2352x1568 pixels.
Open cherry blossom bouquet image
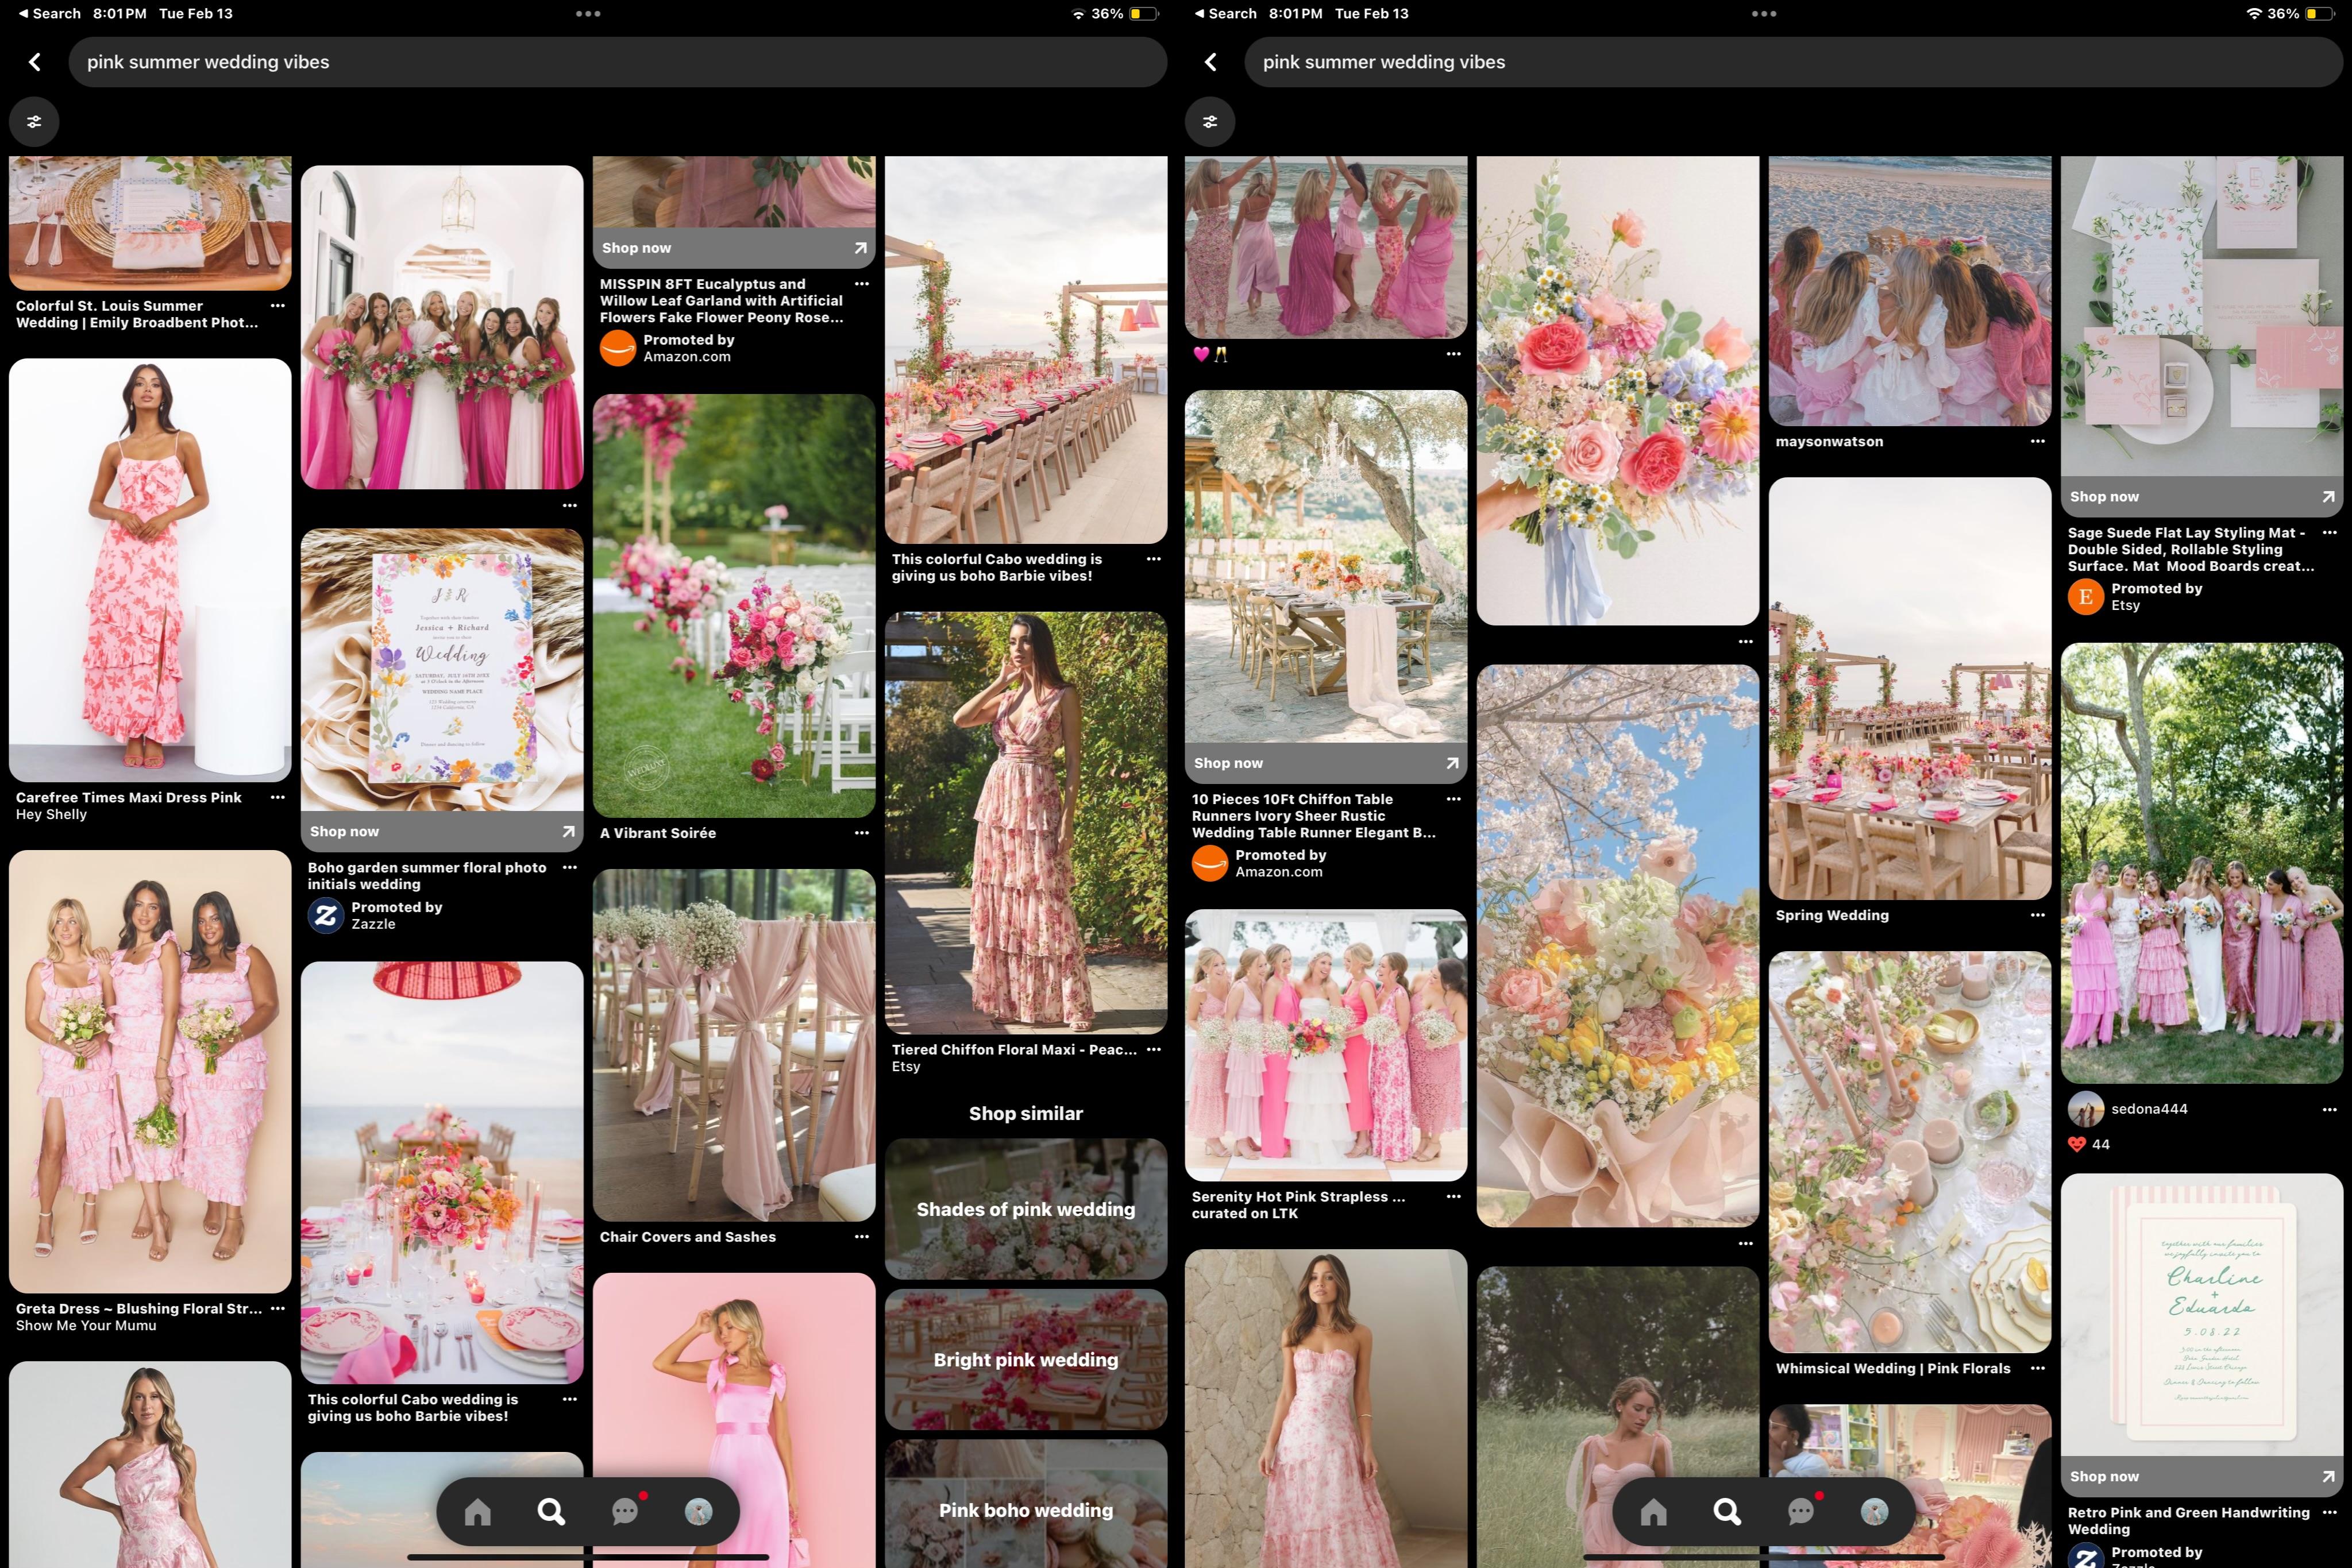pos(1618,946)
